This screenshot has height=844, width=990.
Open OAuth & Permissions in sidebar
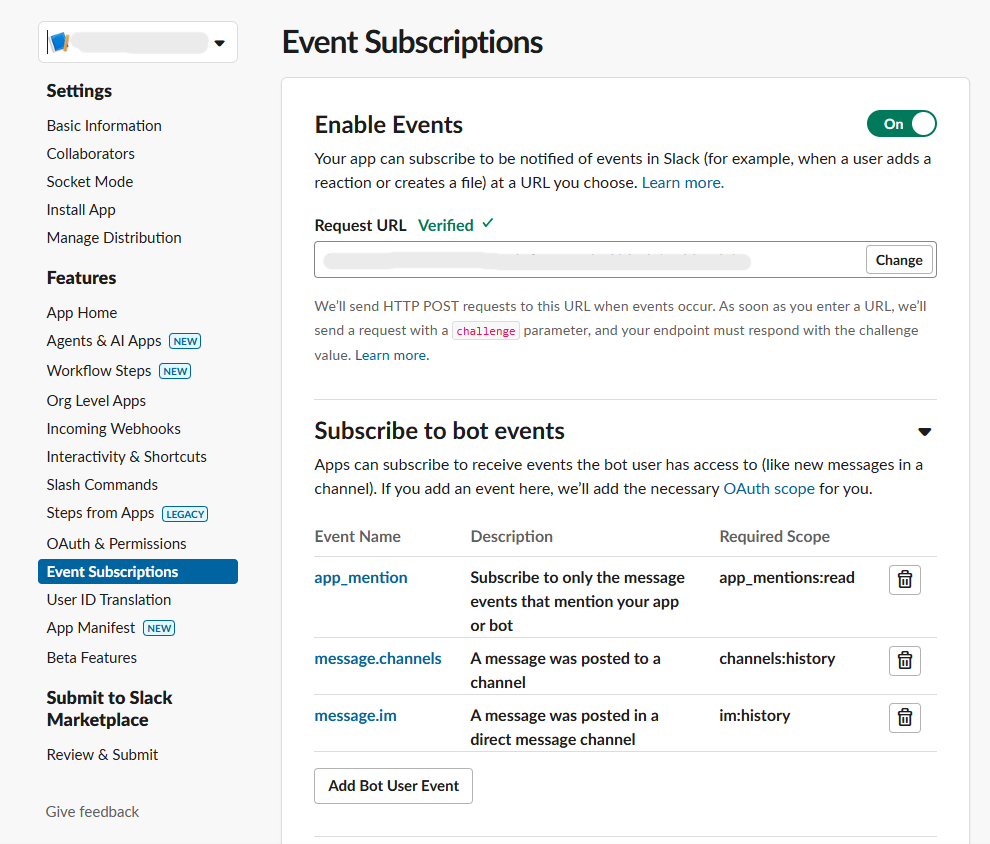pos(116,543)
